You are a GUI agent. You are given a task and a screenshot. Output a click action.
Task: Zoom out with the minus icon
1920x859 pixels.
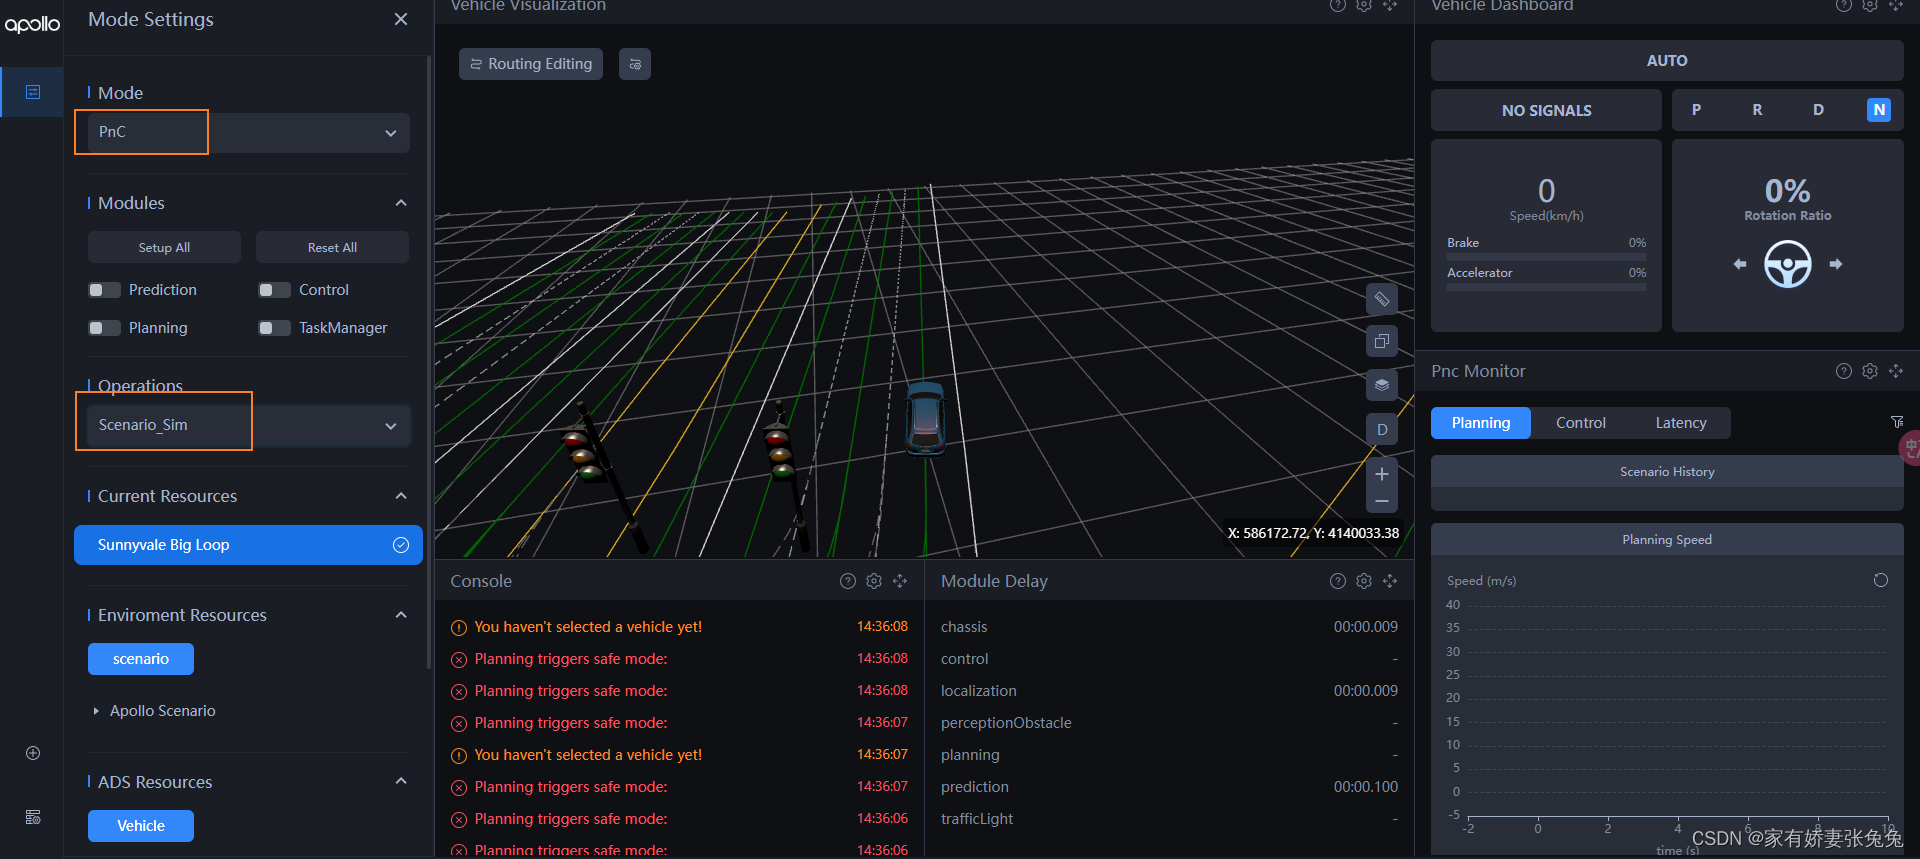pos(1381,501)
